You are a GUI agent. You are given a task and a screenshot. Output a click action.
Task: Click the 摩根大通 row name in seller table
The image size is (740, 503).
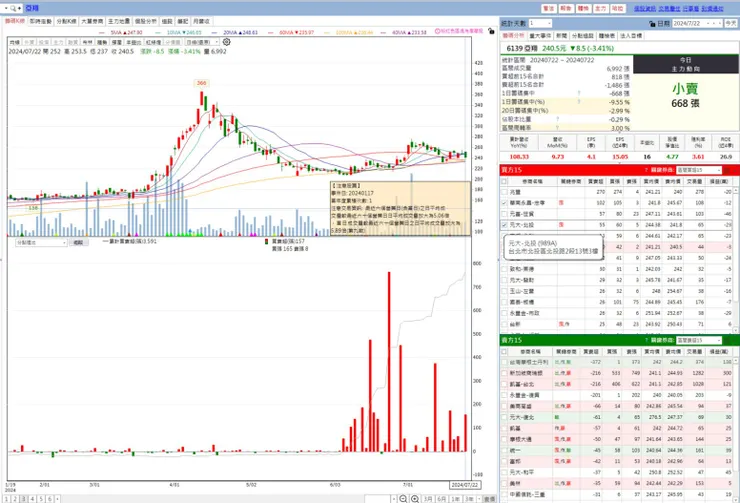[521, 439]
